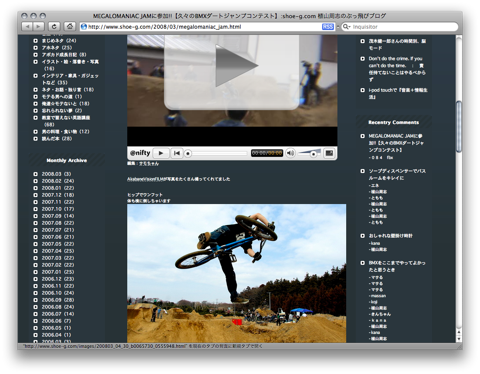Viewport: 480px width, 374px height.
Task: Adjust the video volume slider
Action: (x=309, y=153)
